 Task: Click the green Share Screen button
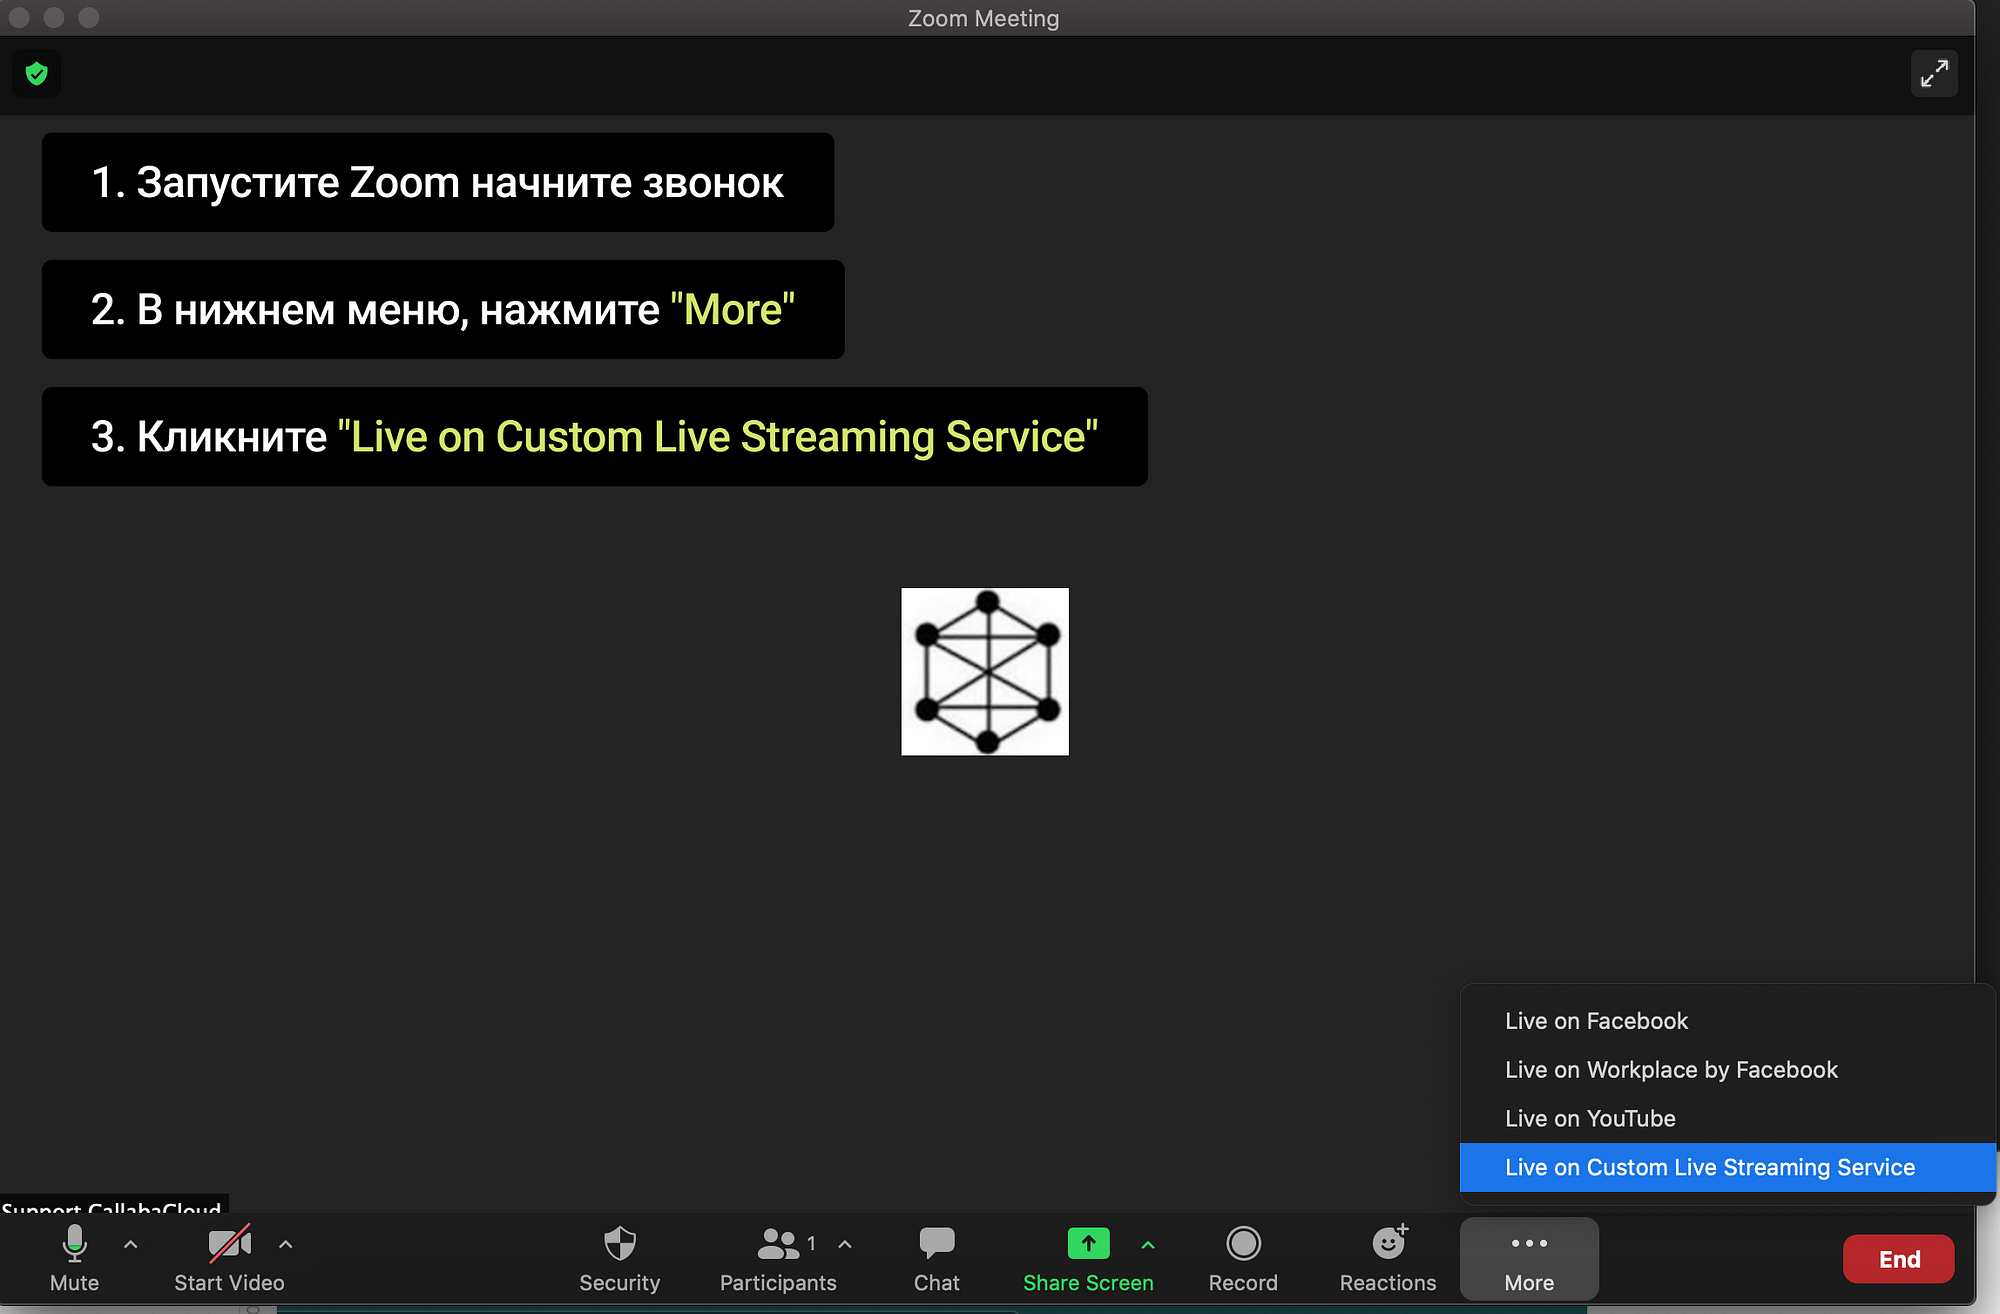(1088, 1259)
